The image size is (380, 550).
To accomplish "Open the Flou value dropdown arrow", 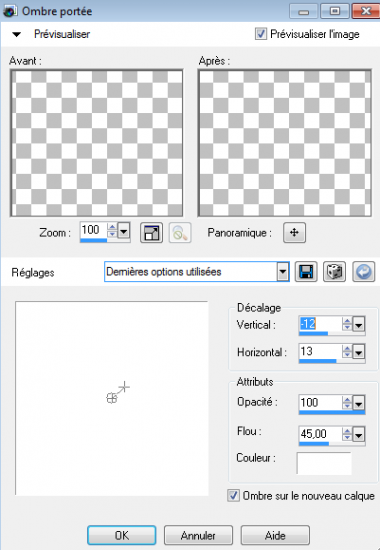I will [x=358, y=435].
